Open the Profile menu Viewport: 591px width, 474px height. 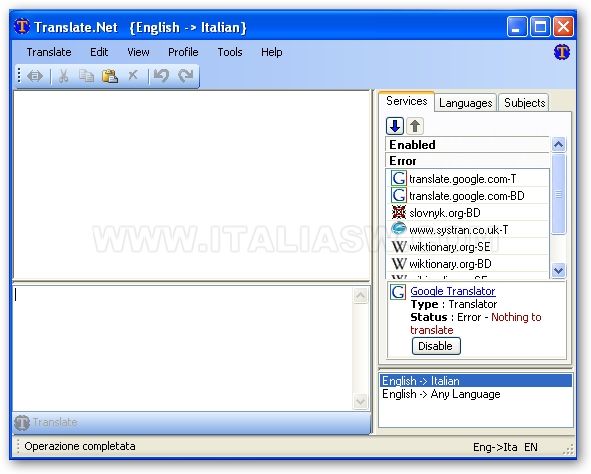[183, 52]
